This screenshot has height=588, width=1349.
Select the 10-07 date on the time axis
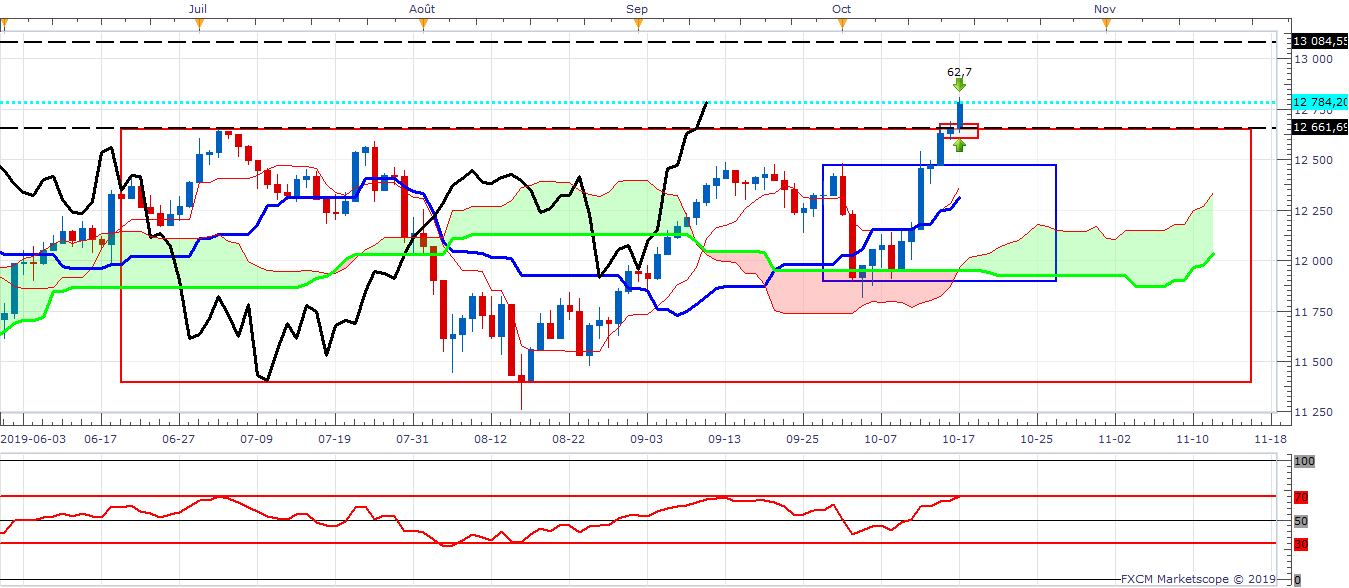coord(880,438)
